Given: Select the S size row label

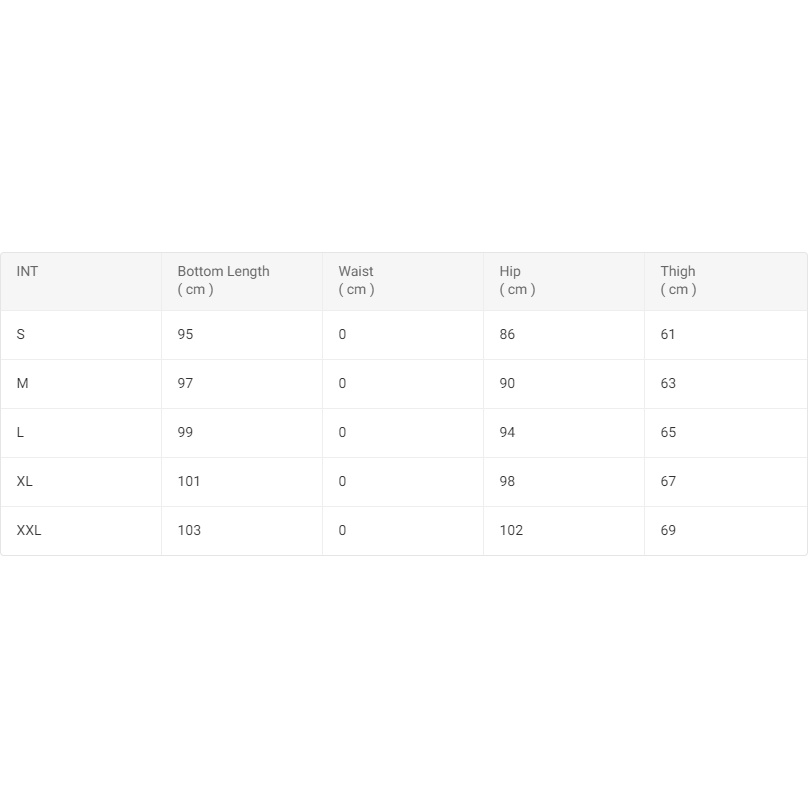Looking at the screenshot, I should (21, 335).
